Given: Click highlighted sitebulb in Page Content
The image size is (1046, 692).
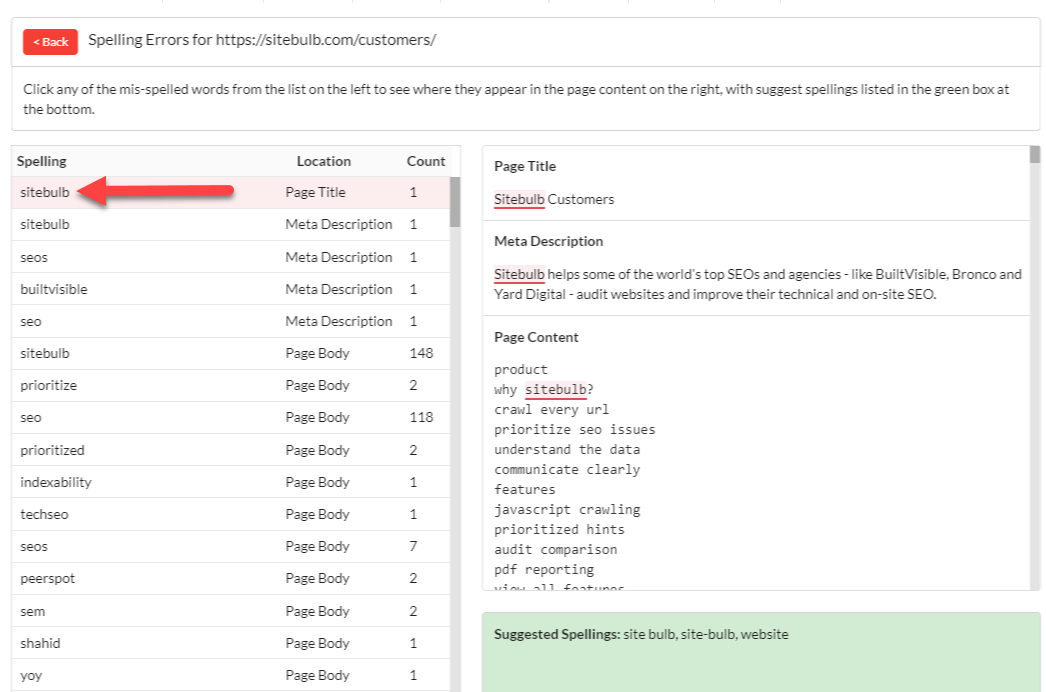Looking at the screenshot, I should click(x=556, y=389).
